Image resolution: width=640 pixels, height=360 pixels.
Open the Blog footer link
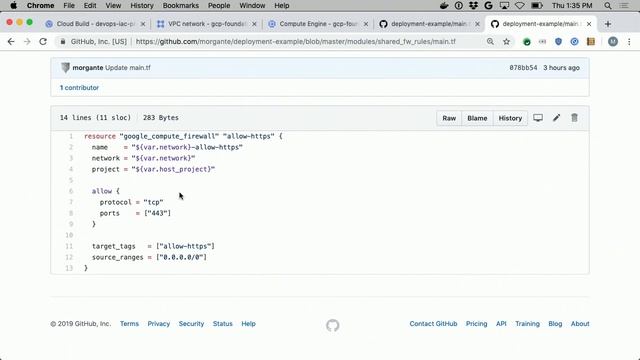(x=555, y=324)
